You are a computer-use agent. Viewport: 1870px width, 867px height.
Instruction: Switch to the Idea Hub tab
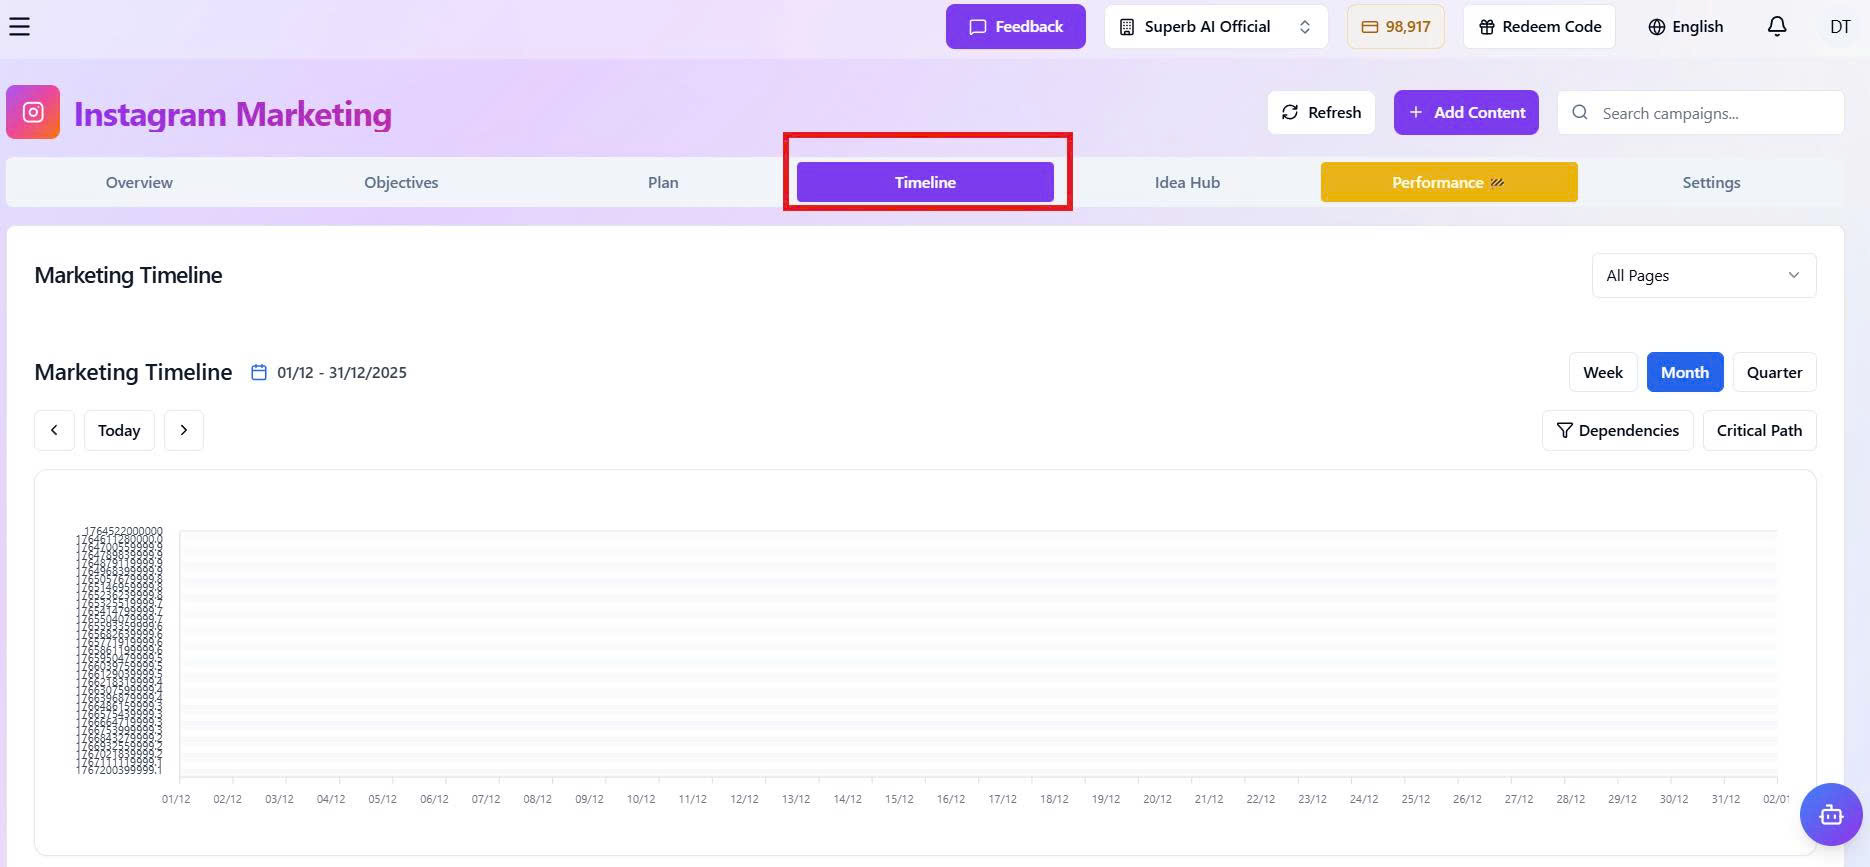point(1187,182)
